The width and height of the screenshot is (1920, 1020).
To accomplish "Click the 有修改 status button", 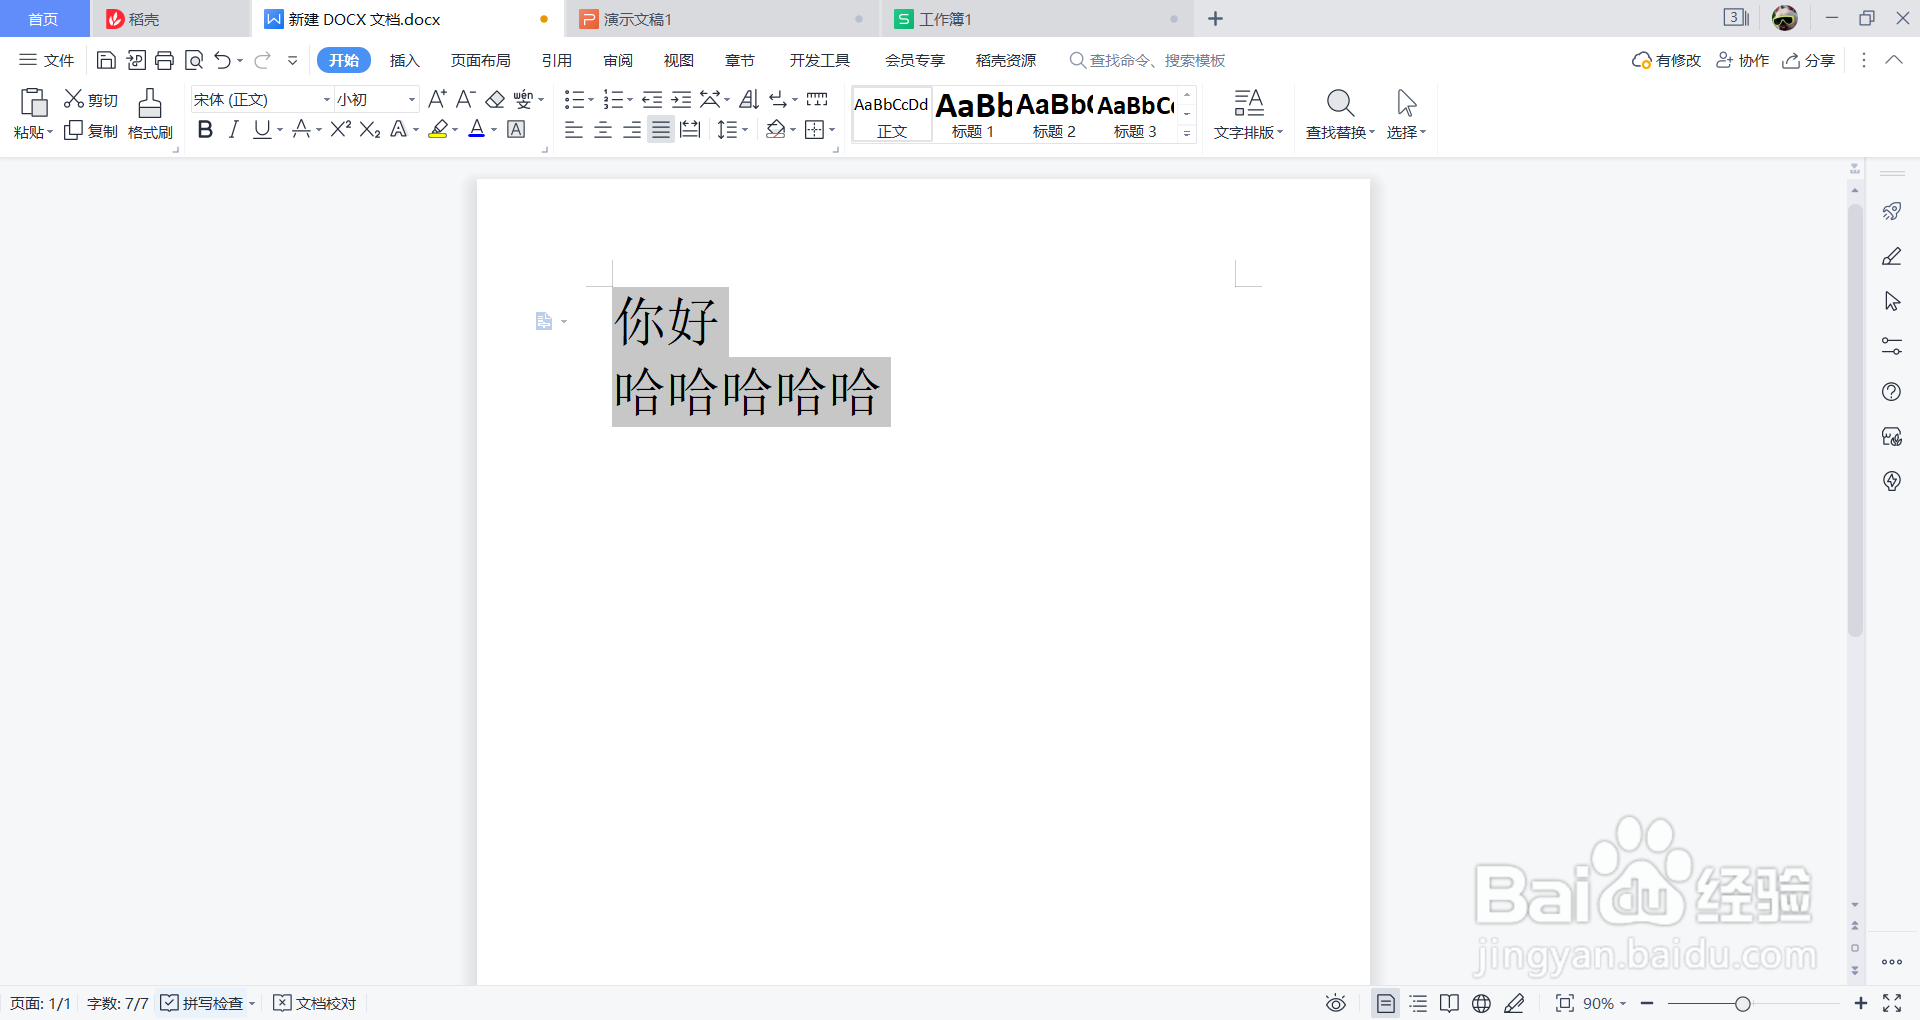I will (x=1666, y=60).
